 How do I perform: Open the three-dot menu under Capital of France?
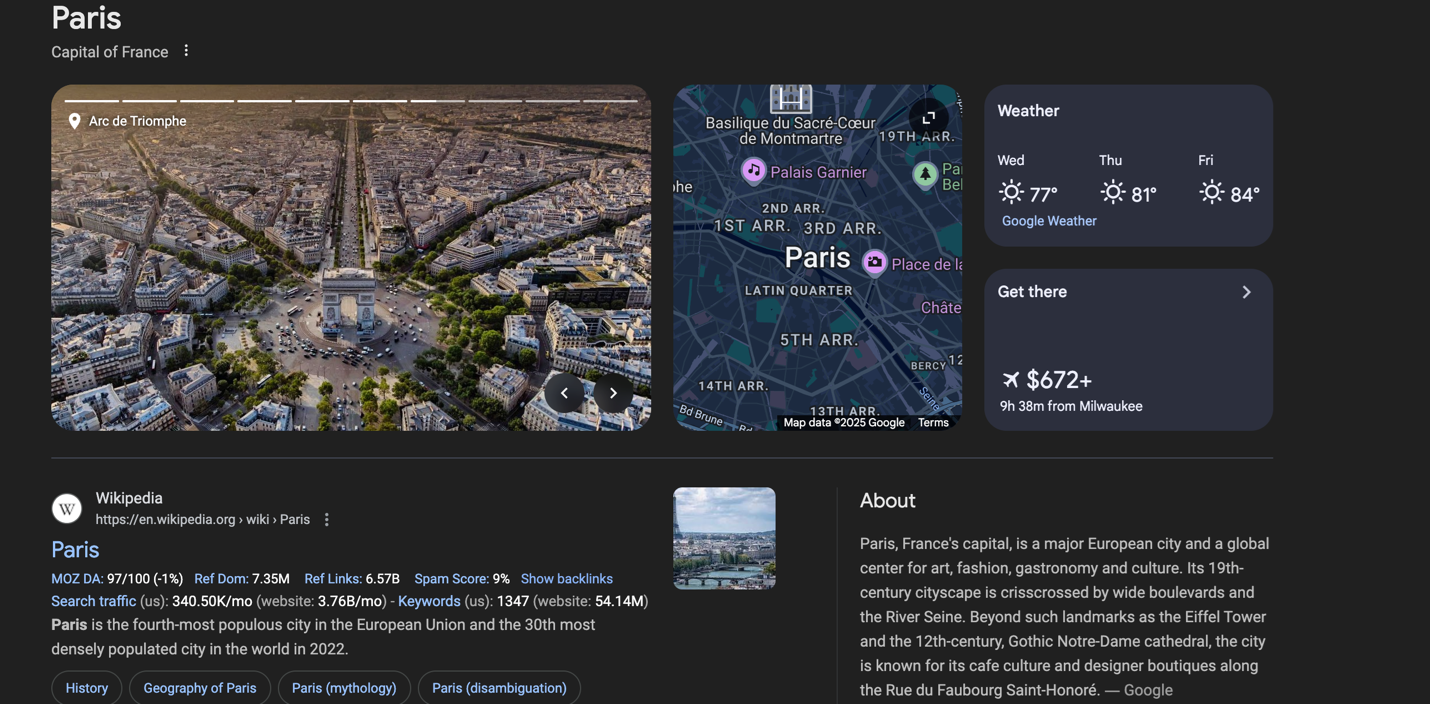(186, 49)
